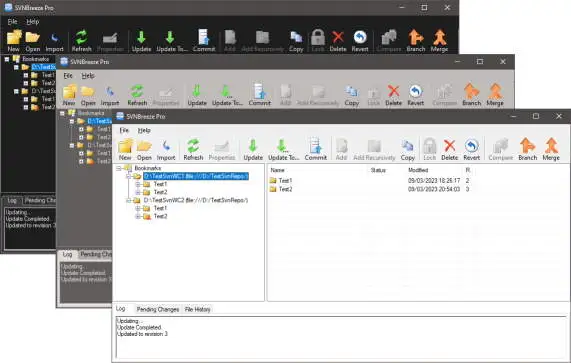Open File menu in front window
Screen dimensions: 571x363
point(124,130)
